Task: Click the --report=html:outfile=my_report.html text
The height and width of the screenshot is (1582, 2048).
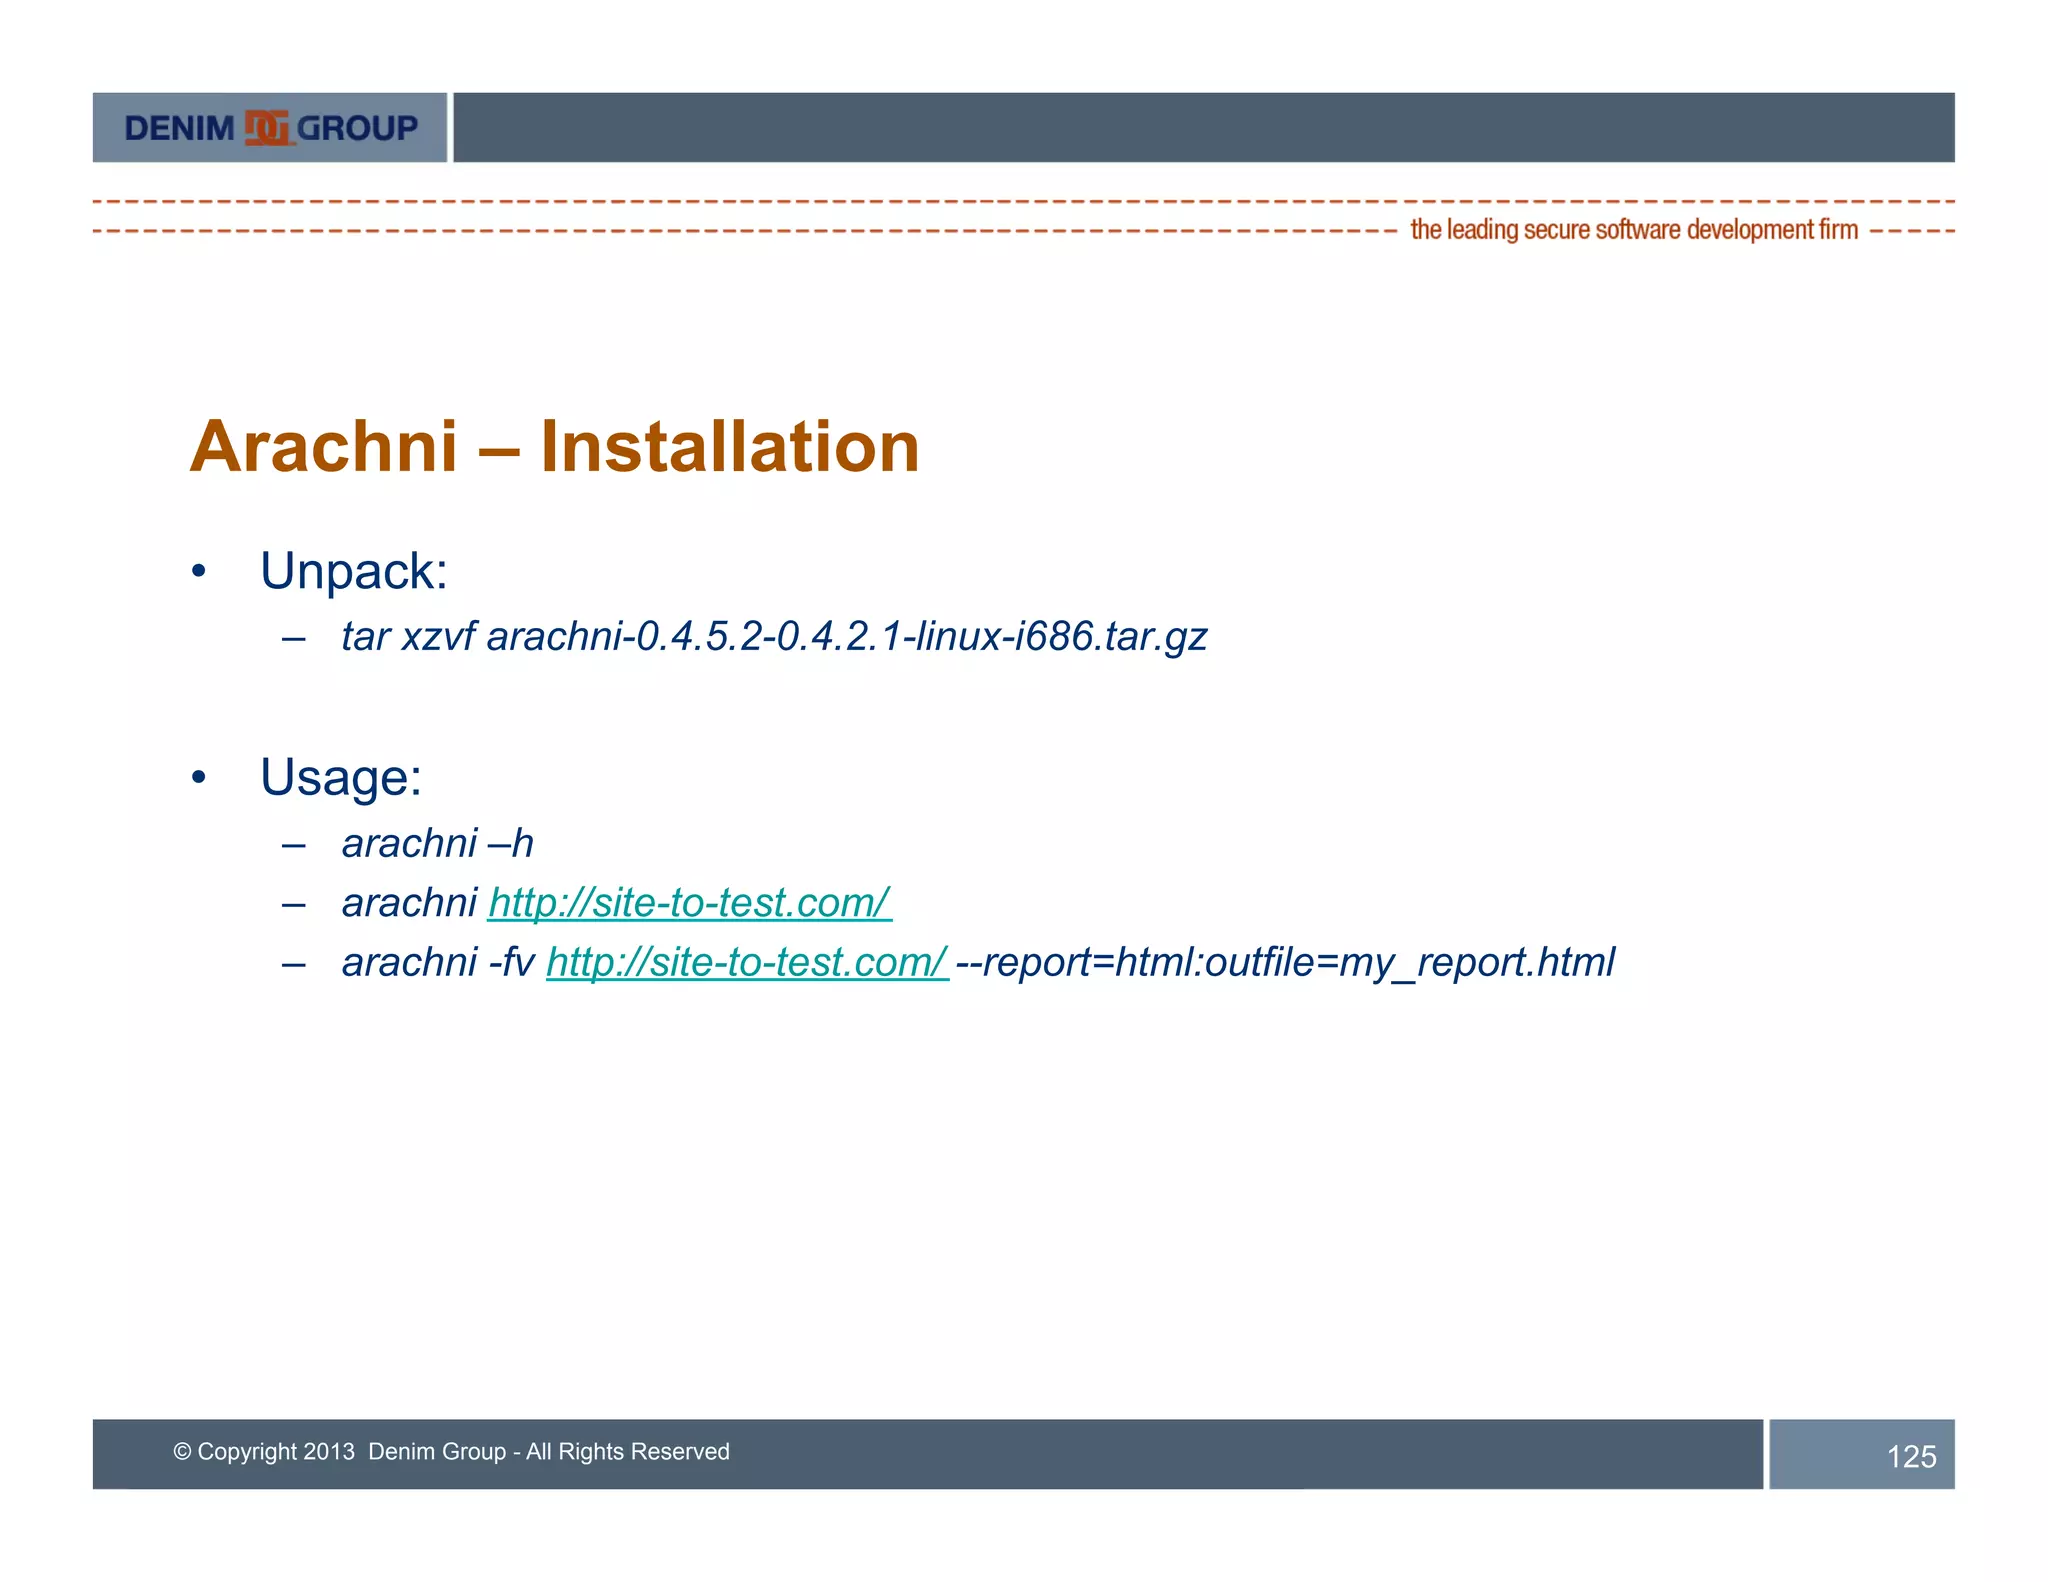Action: coord(1285,962)
